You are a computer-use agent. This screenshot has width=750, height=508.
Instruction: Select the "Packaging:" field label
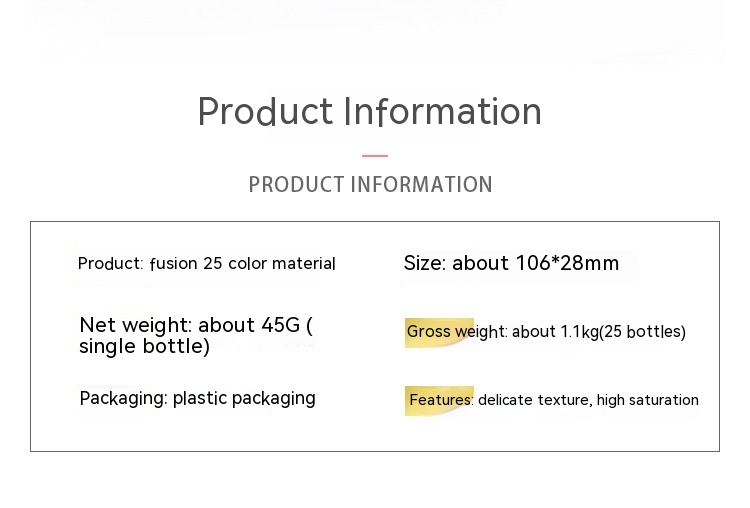pyautogui.click(x=123, y=398)
